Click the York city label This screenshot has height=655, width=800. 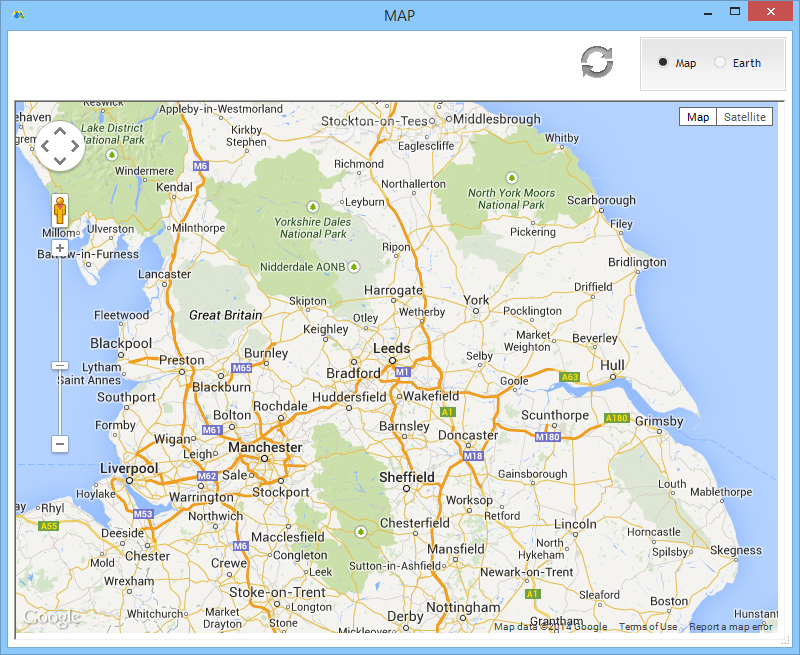coord(476,300)
